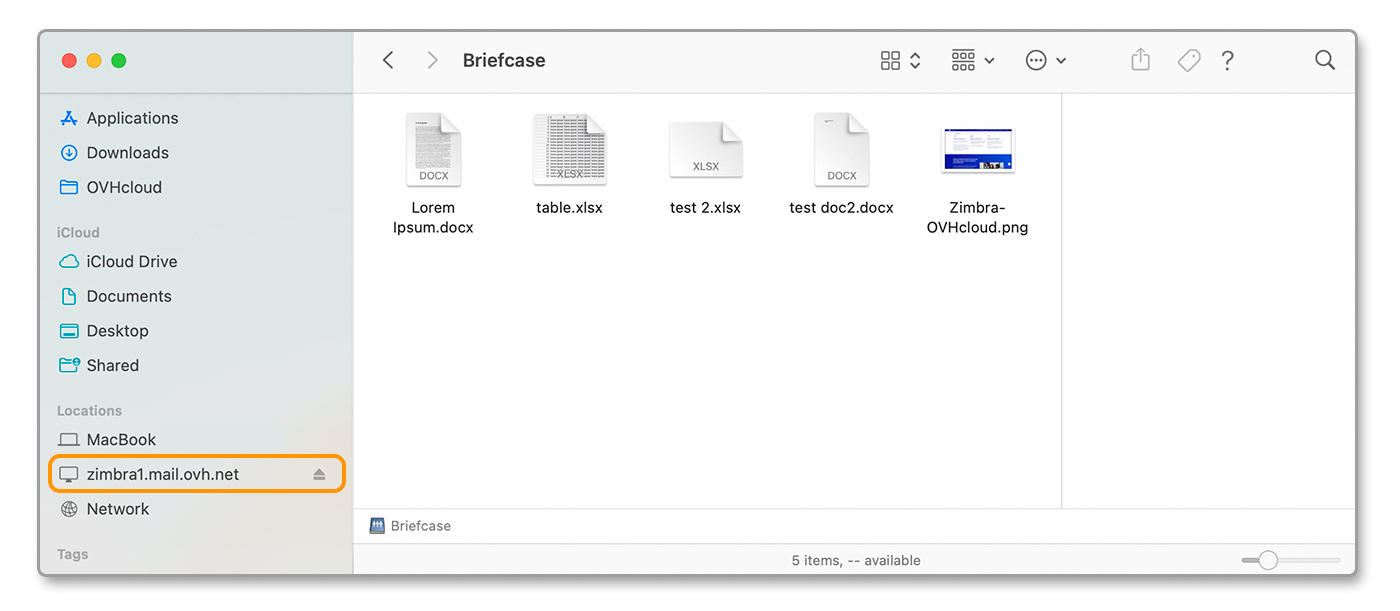Image resolution: width=1400 pixels, height=611 pixels.
Task: Open the group-by options dropdown
Action: pos(972,61)
